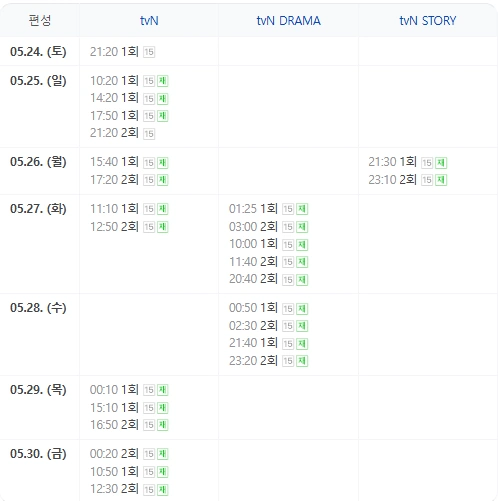The width and height of the screenshot is (498, 501).
Task: Click the 15 rating icon beside 23:10 2회
Action: tap(427, 180)
